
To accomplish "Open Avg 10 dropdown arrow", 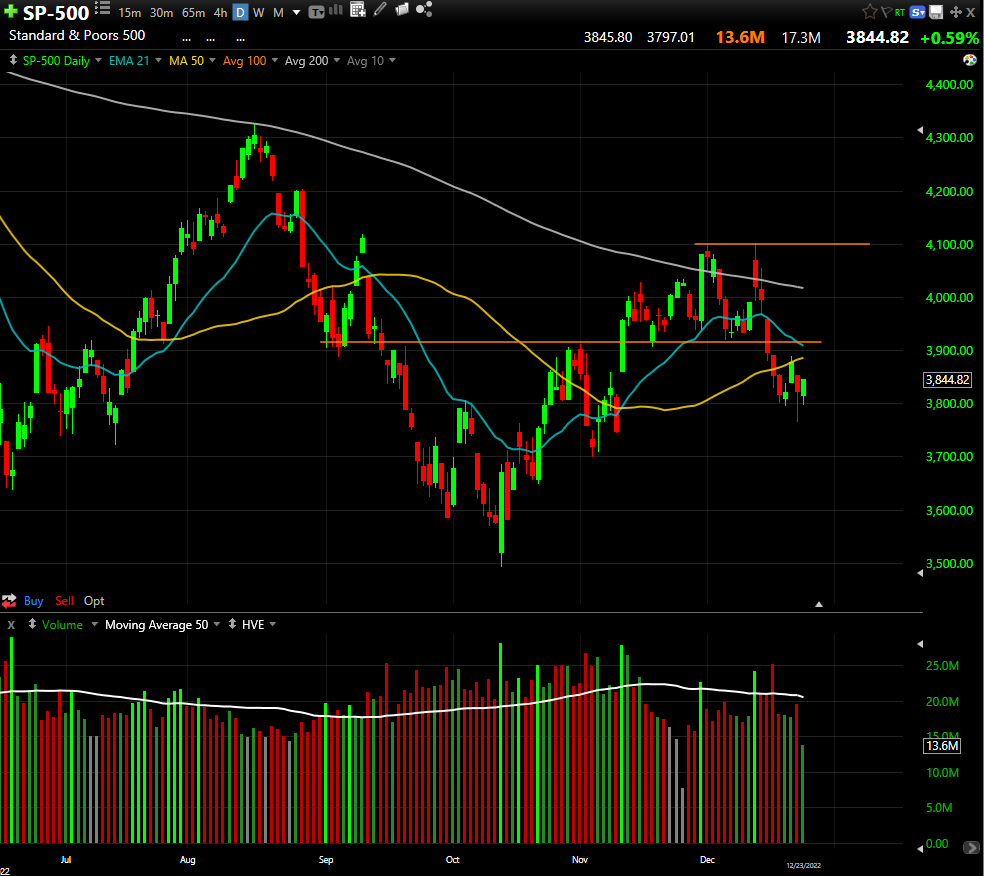I will pos(392,61).
